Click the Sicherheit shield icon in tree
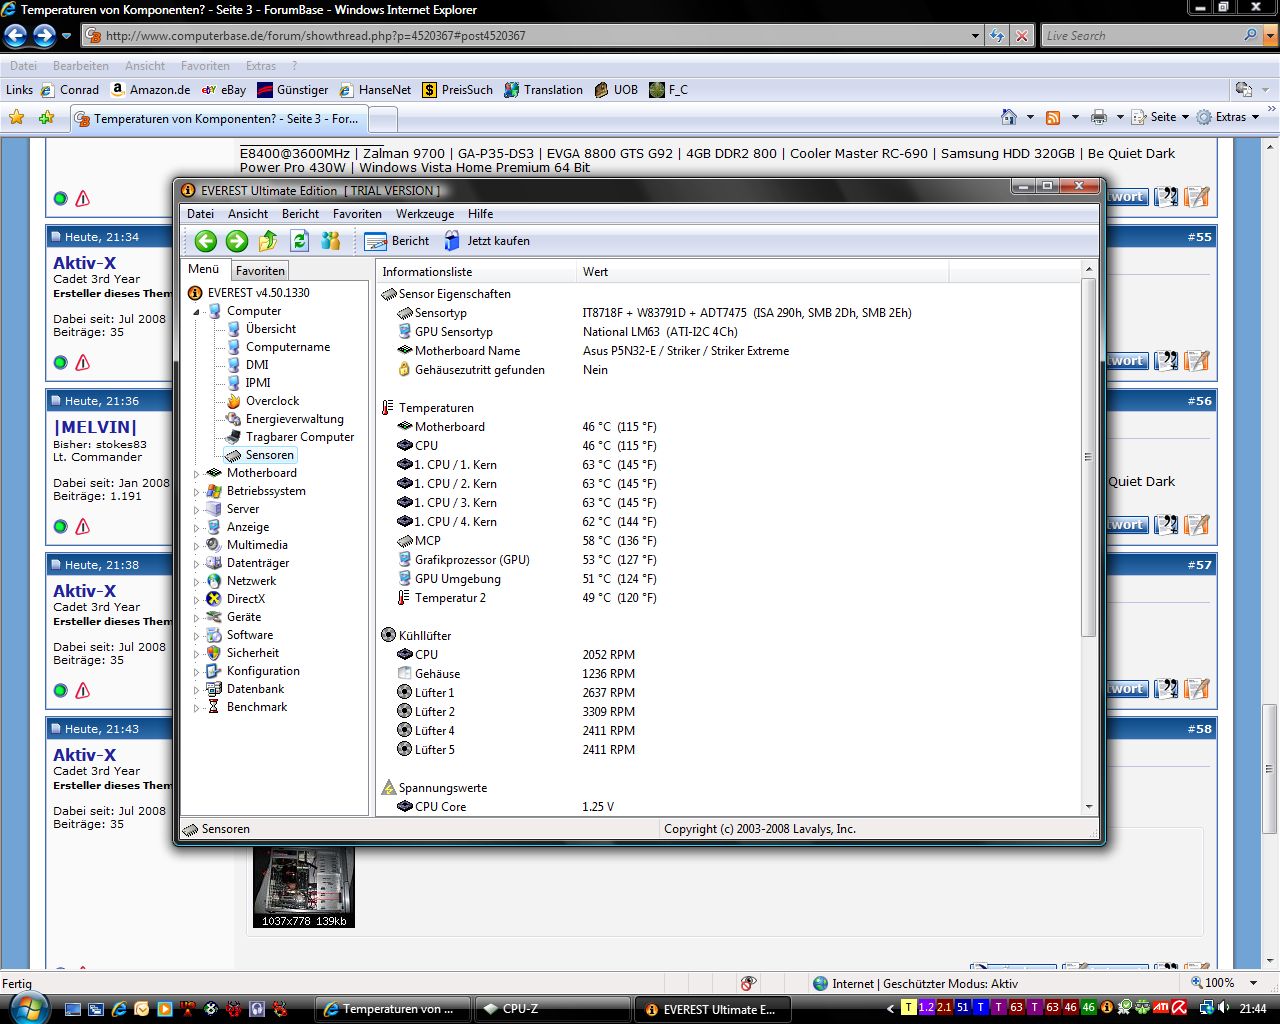Image resolution: width=1280 pixels, height=1024 pixels. coord(213,653)
